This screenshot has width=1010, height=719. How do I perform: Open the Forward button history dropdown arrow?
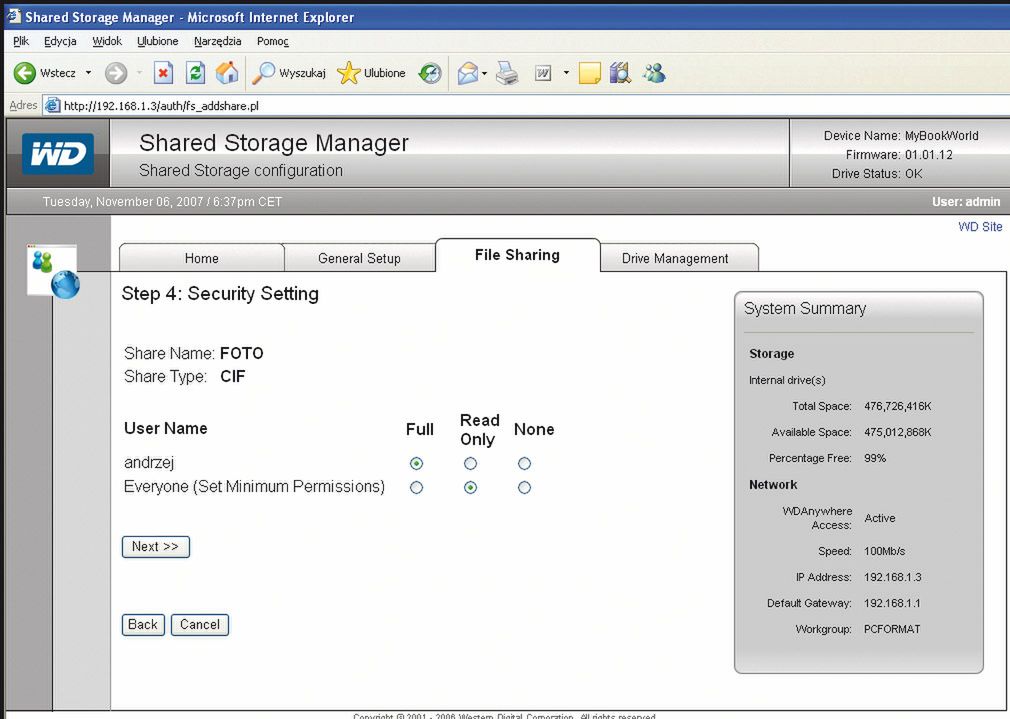(139, 73)
